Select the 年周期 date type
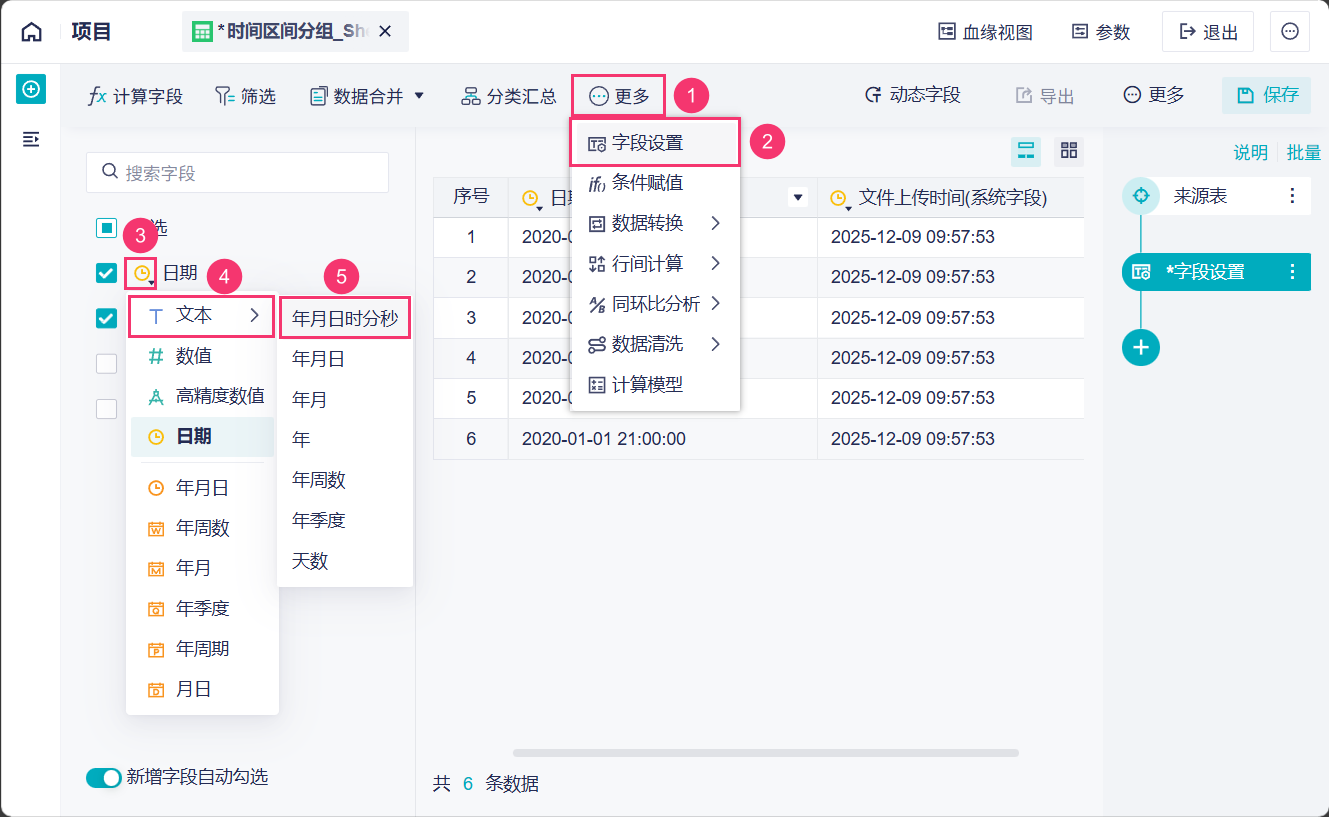The width and height of the screenshot is (1329, 817). click(202, 649)
